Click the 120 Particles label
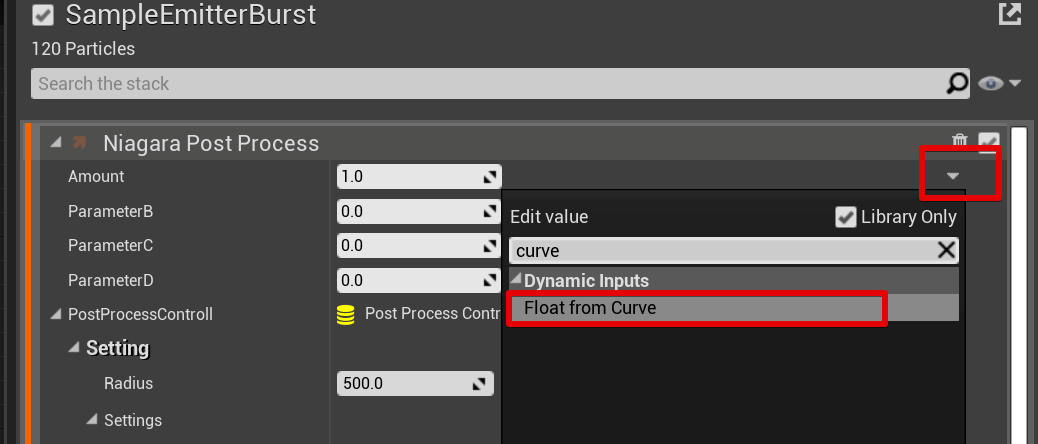 pos(83,49)
